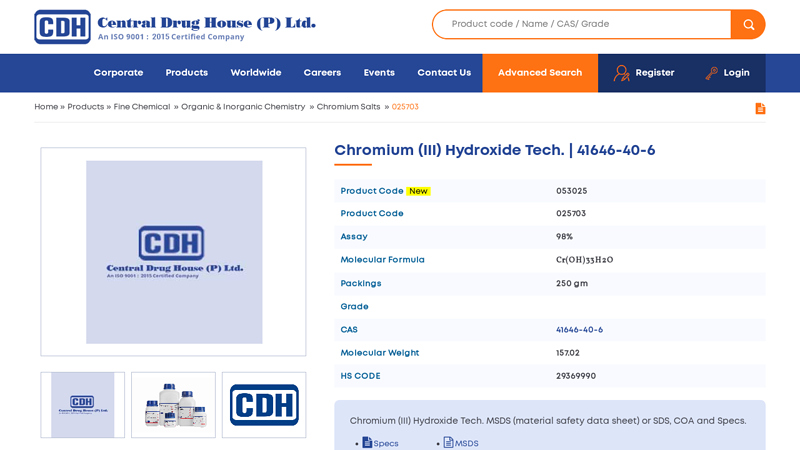Viewport: 800px width, 450px height.
Task: Open the Corporate menu
Action: pyautogui.click(x=118, y=72)
